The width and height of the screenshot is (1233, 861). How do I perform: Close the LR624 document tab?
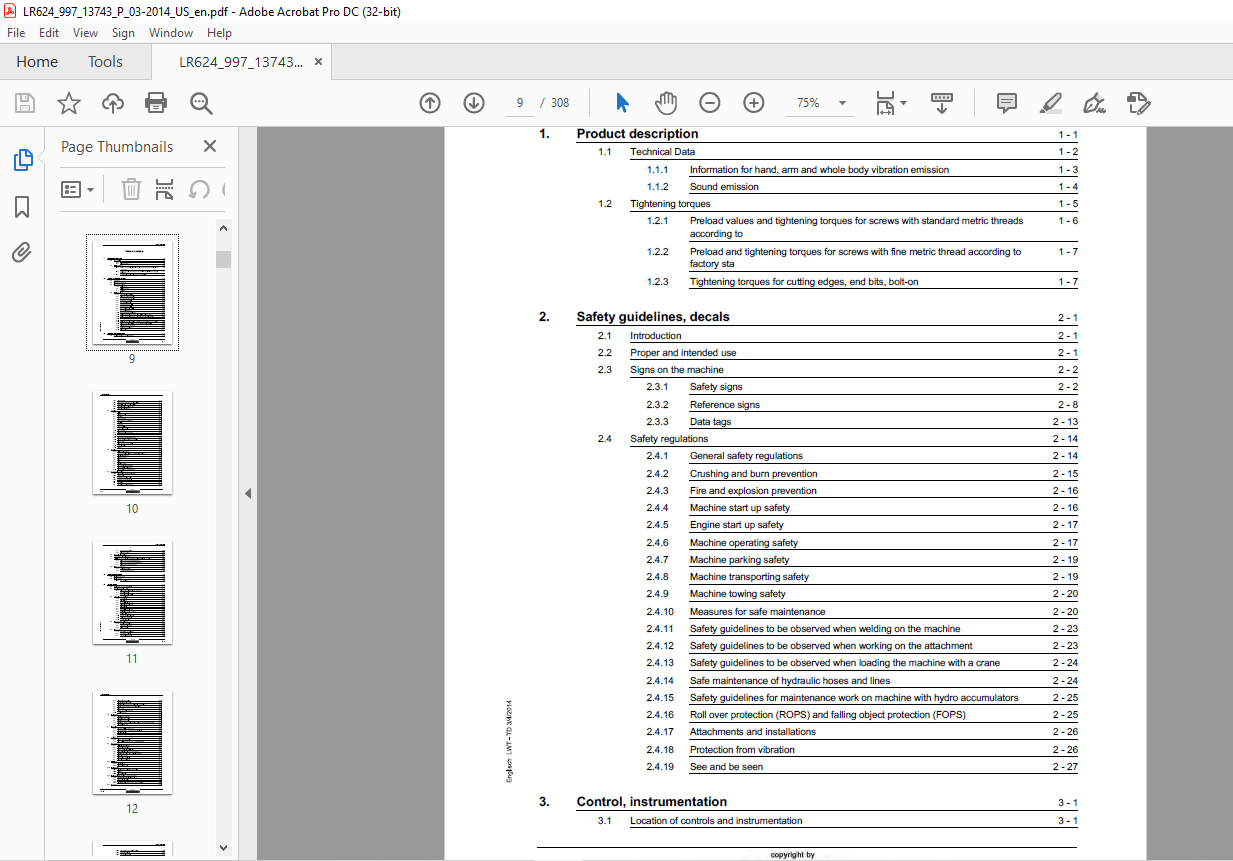pos(318,62)
